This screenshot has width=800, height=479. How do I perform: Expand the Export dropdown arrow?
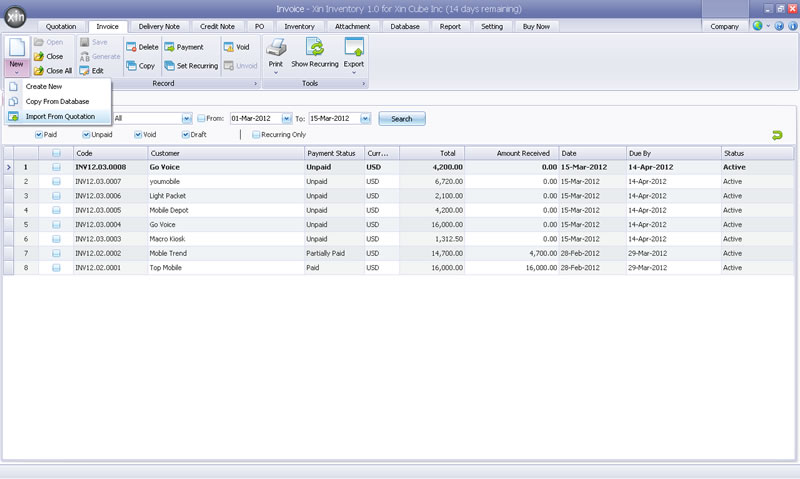(x=353, y=72)
